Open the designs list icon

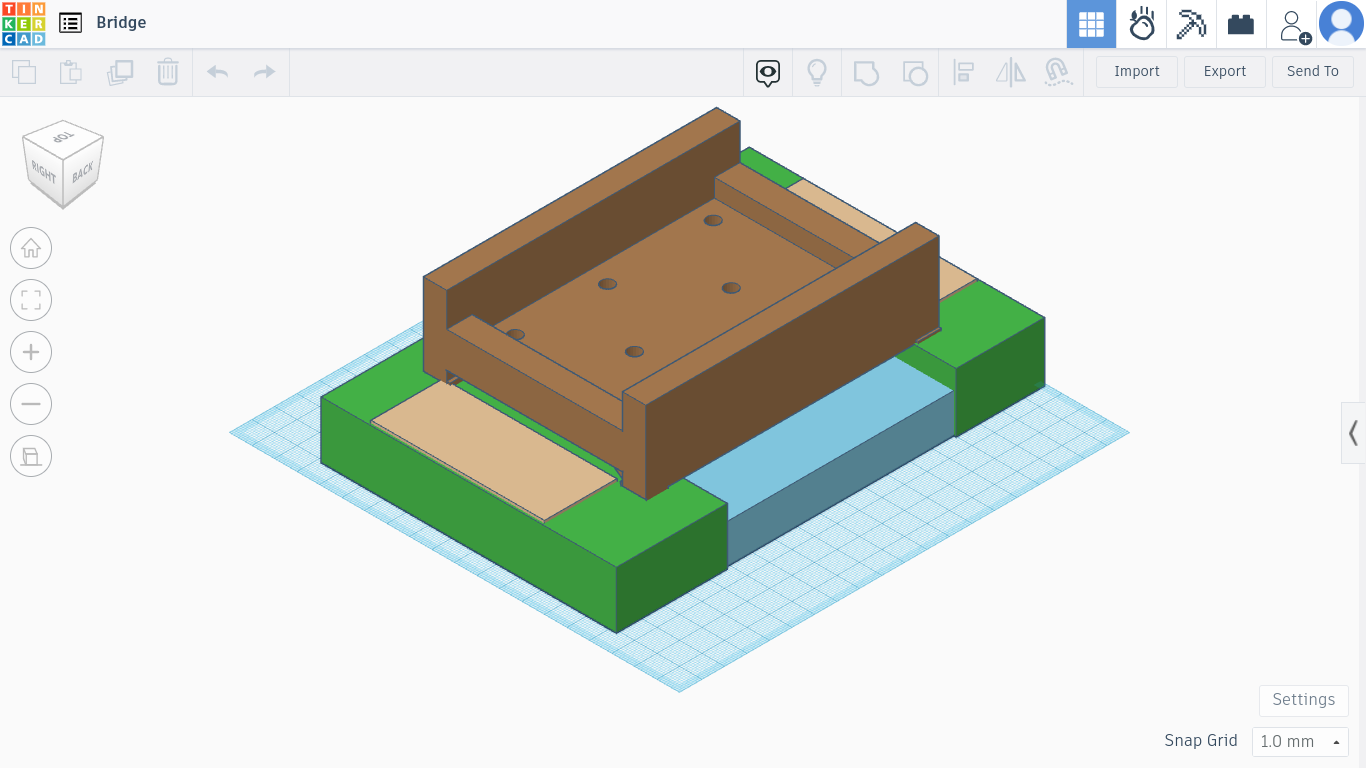pos(70,23)
